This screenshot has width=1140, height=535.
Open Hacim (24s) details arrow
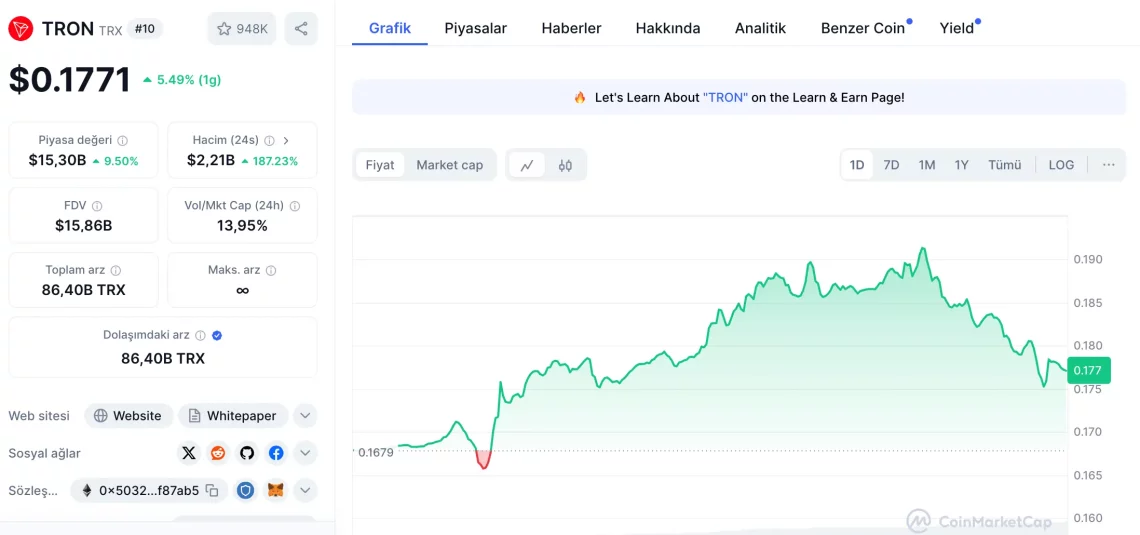tap(286, 140)
